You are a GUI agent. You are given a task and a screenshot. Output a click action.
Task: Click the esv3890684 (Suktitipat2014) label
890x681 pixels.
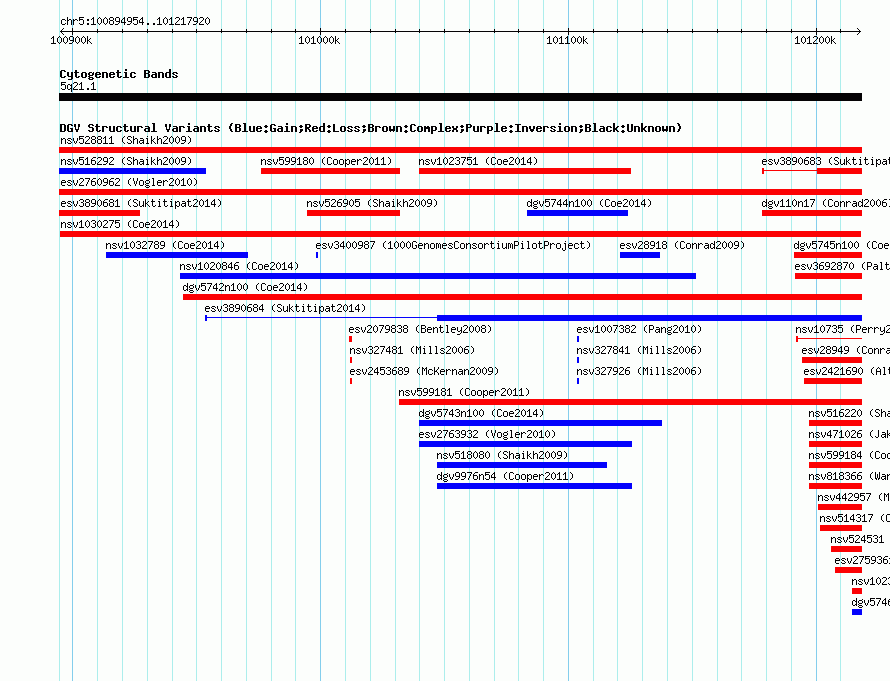coord(286,308)
